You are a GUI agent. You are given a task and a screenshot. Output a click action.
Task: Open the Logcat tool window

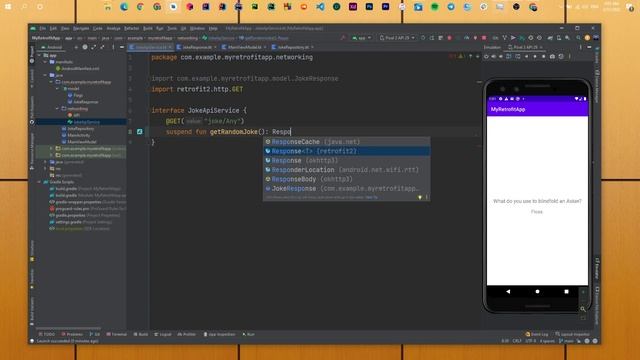(162, 334)
